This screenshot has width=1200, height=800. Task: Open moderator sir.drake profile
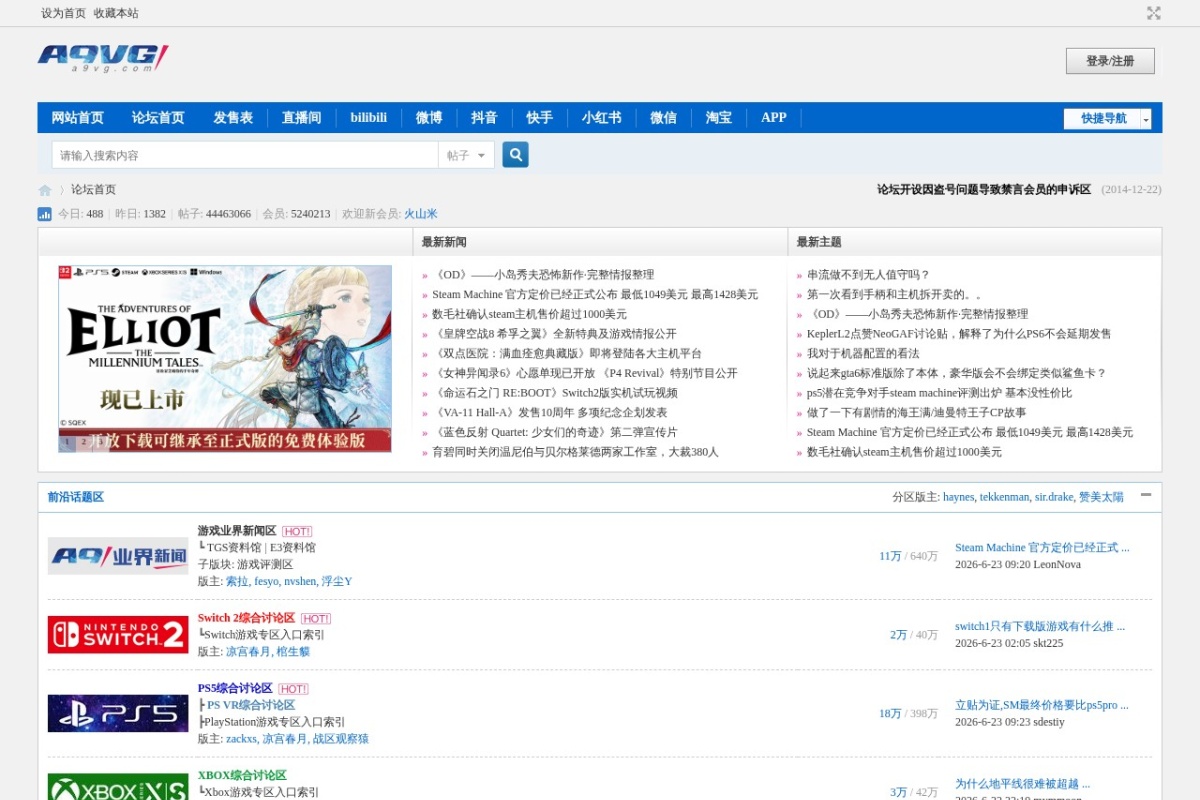(1054, 497)
